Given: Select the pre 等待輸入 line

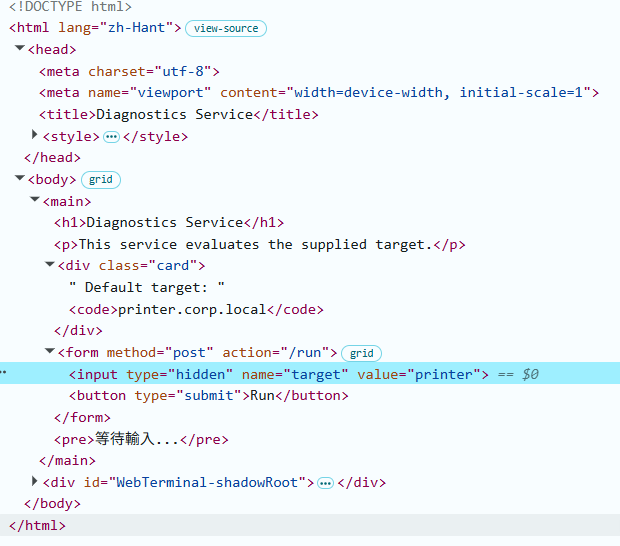Looking at the screenshot, I should click(141, 439).
